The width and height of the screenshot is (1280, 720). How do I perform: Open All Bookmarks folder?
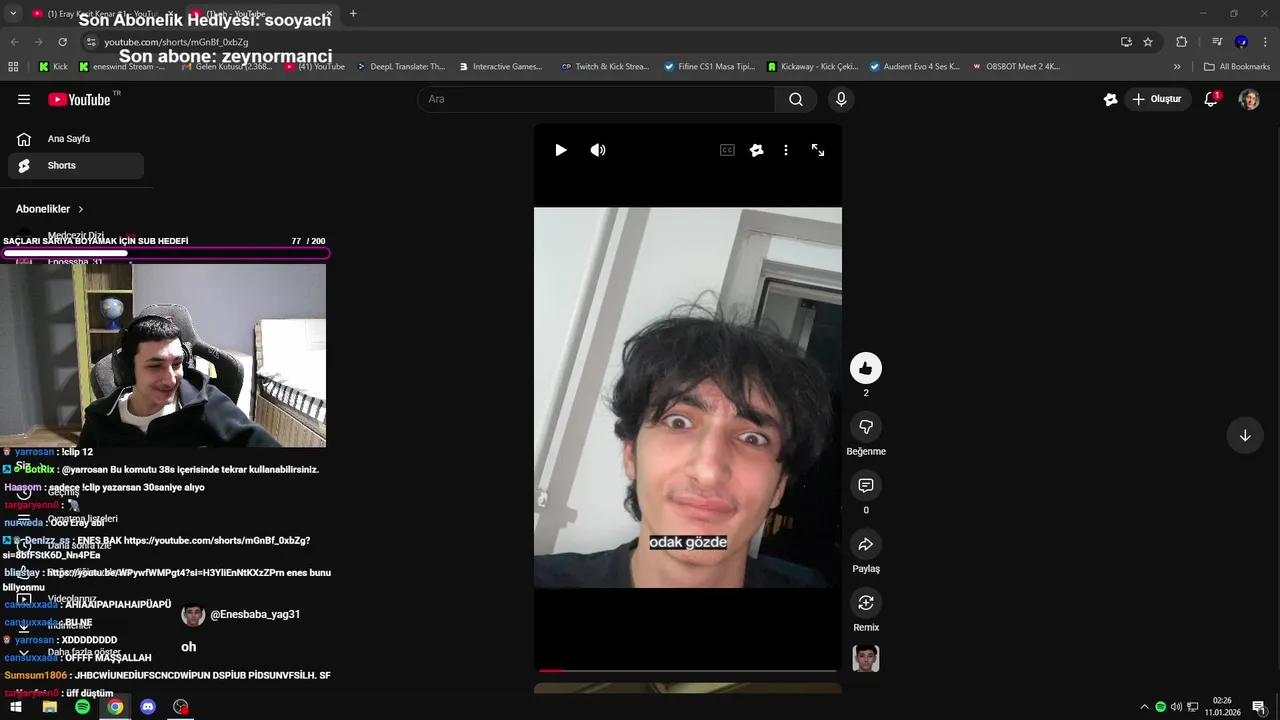[1237, 67]
